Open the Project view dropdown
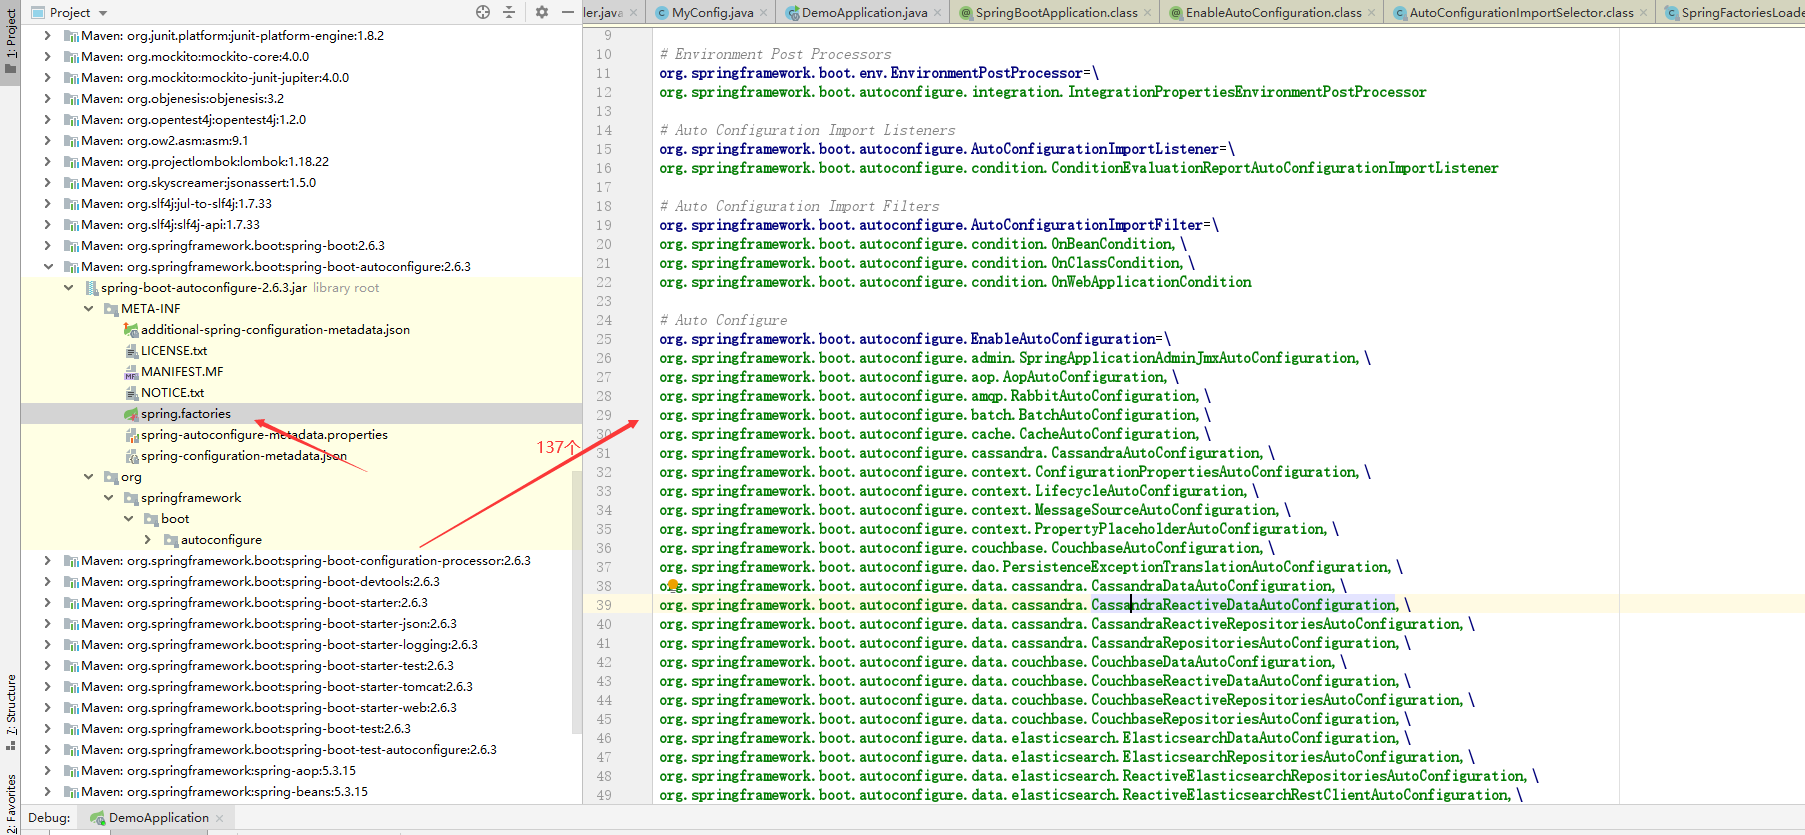1805x835 pixels. (103, 13)
